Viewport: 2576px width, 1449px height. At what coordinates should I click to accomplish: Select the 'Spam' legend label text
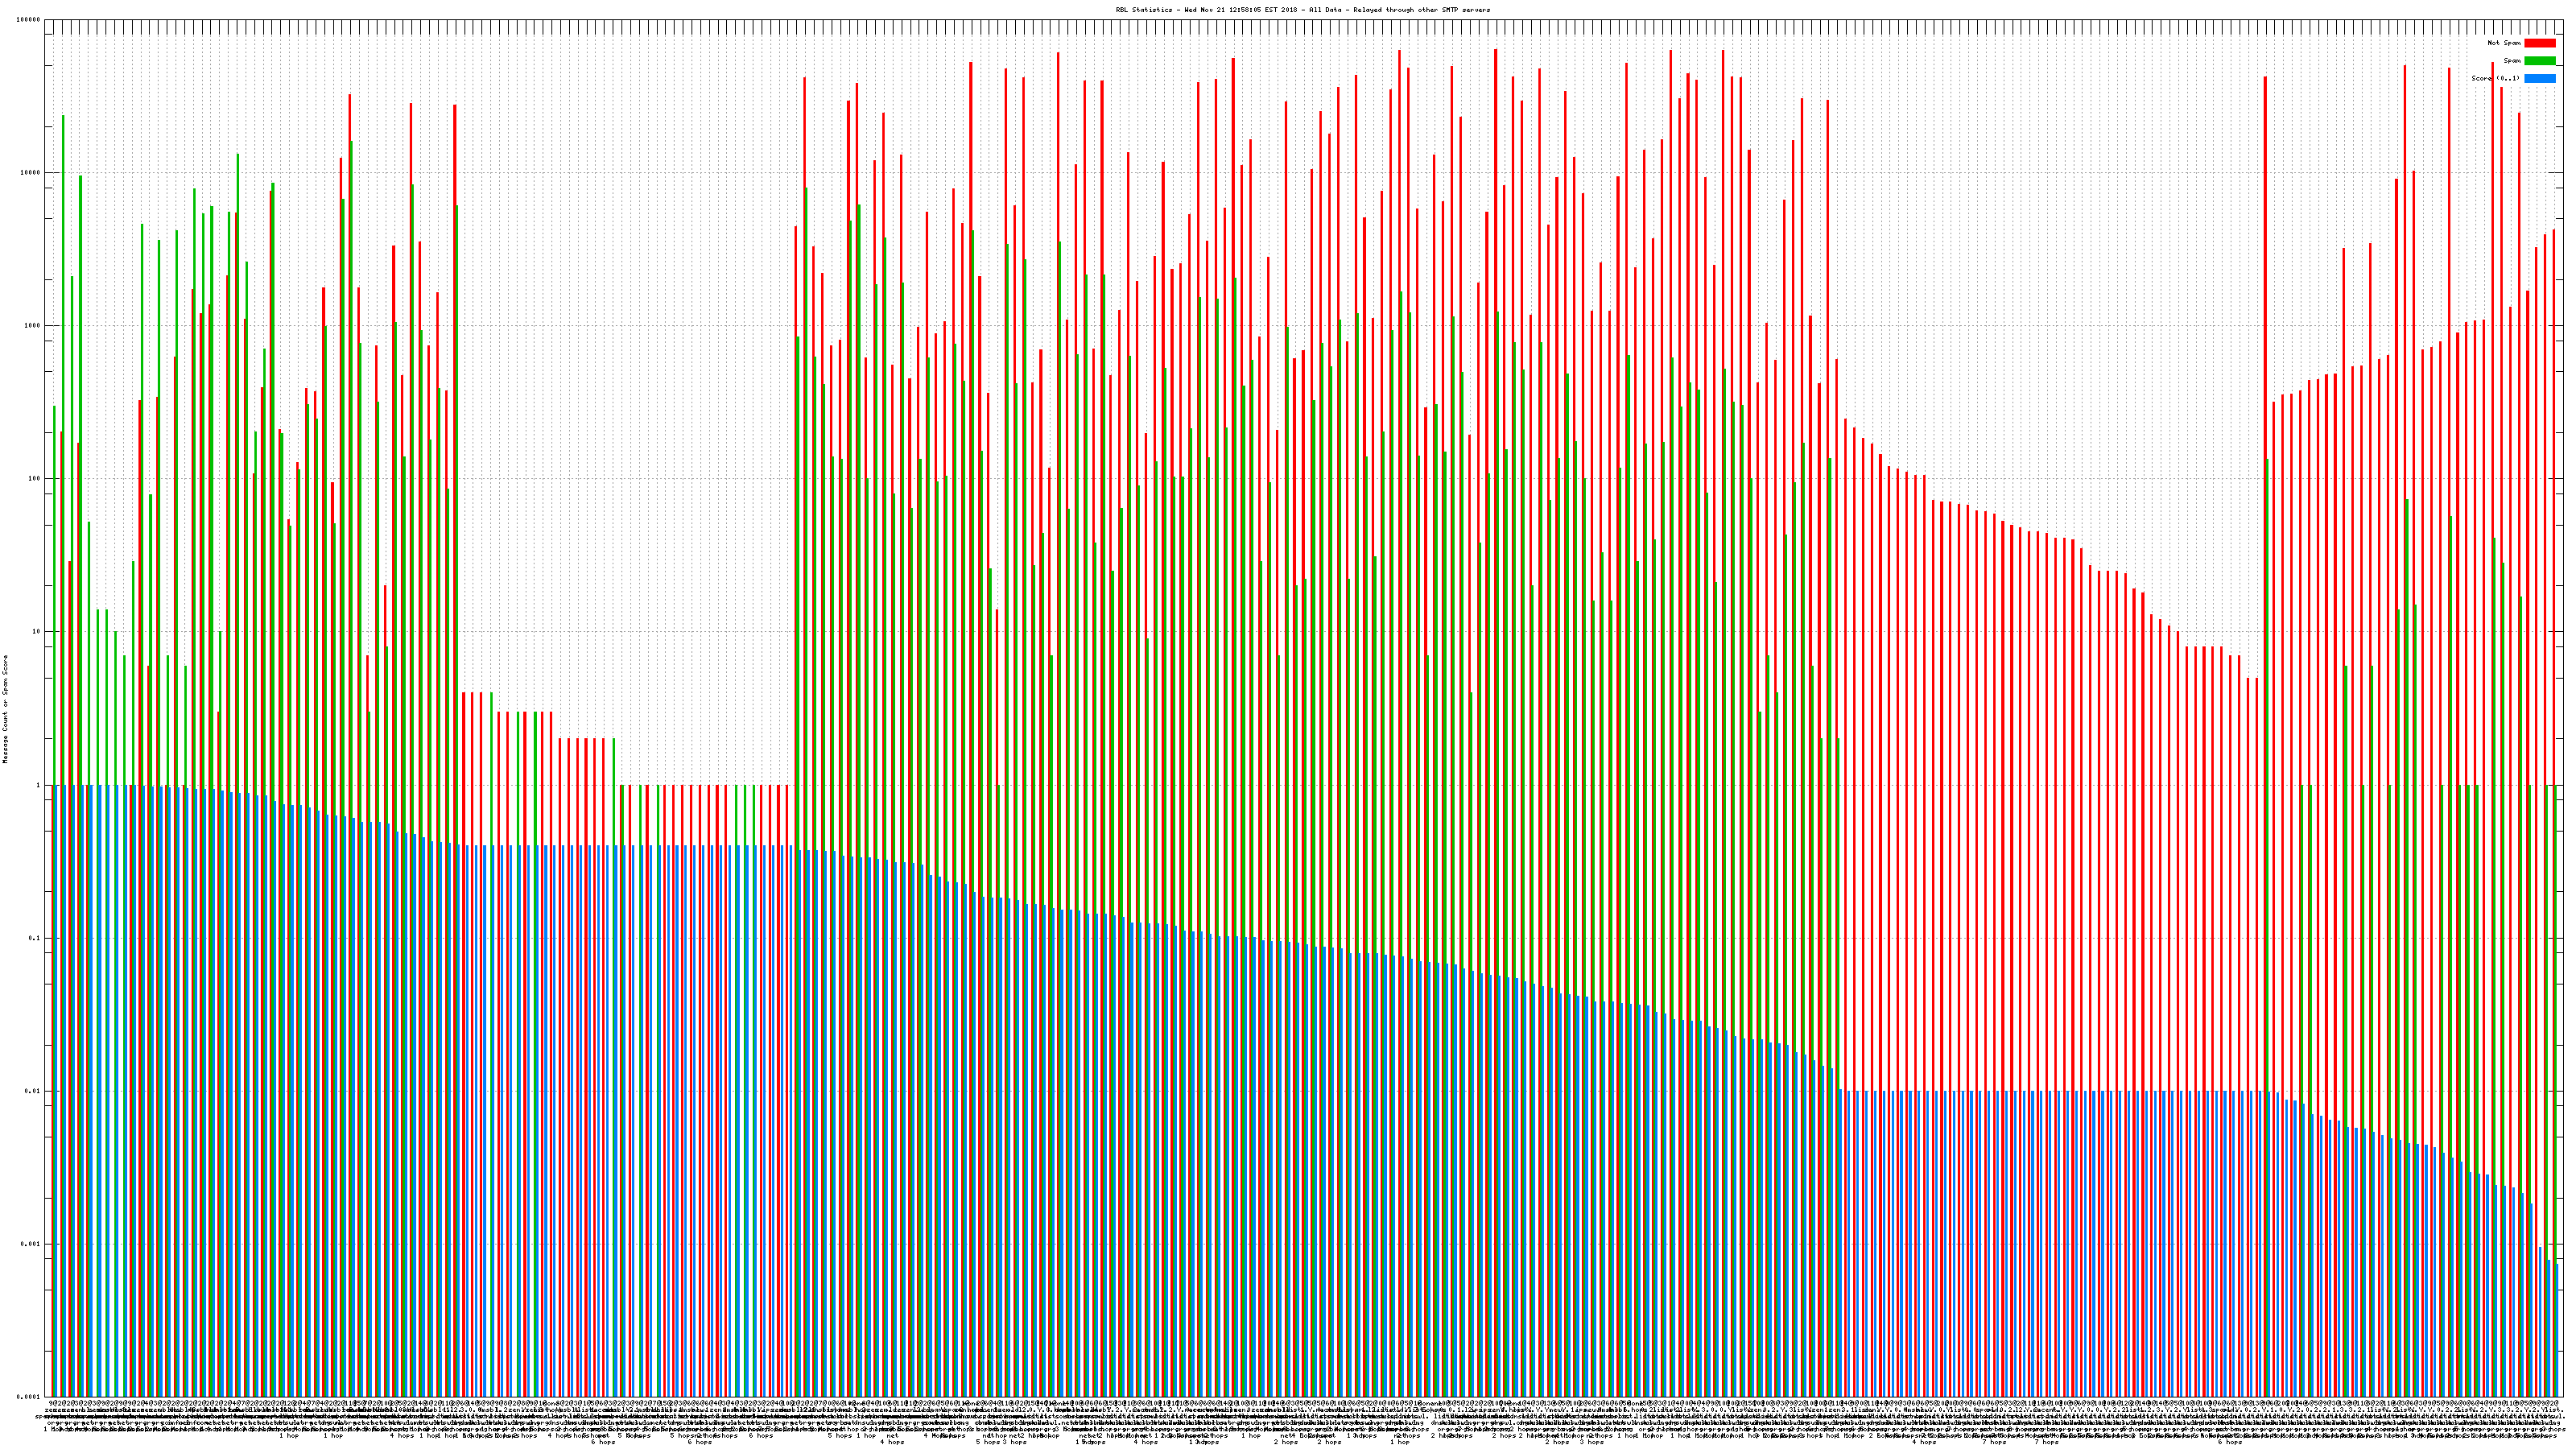click(2512, 61)
